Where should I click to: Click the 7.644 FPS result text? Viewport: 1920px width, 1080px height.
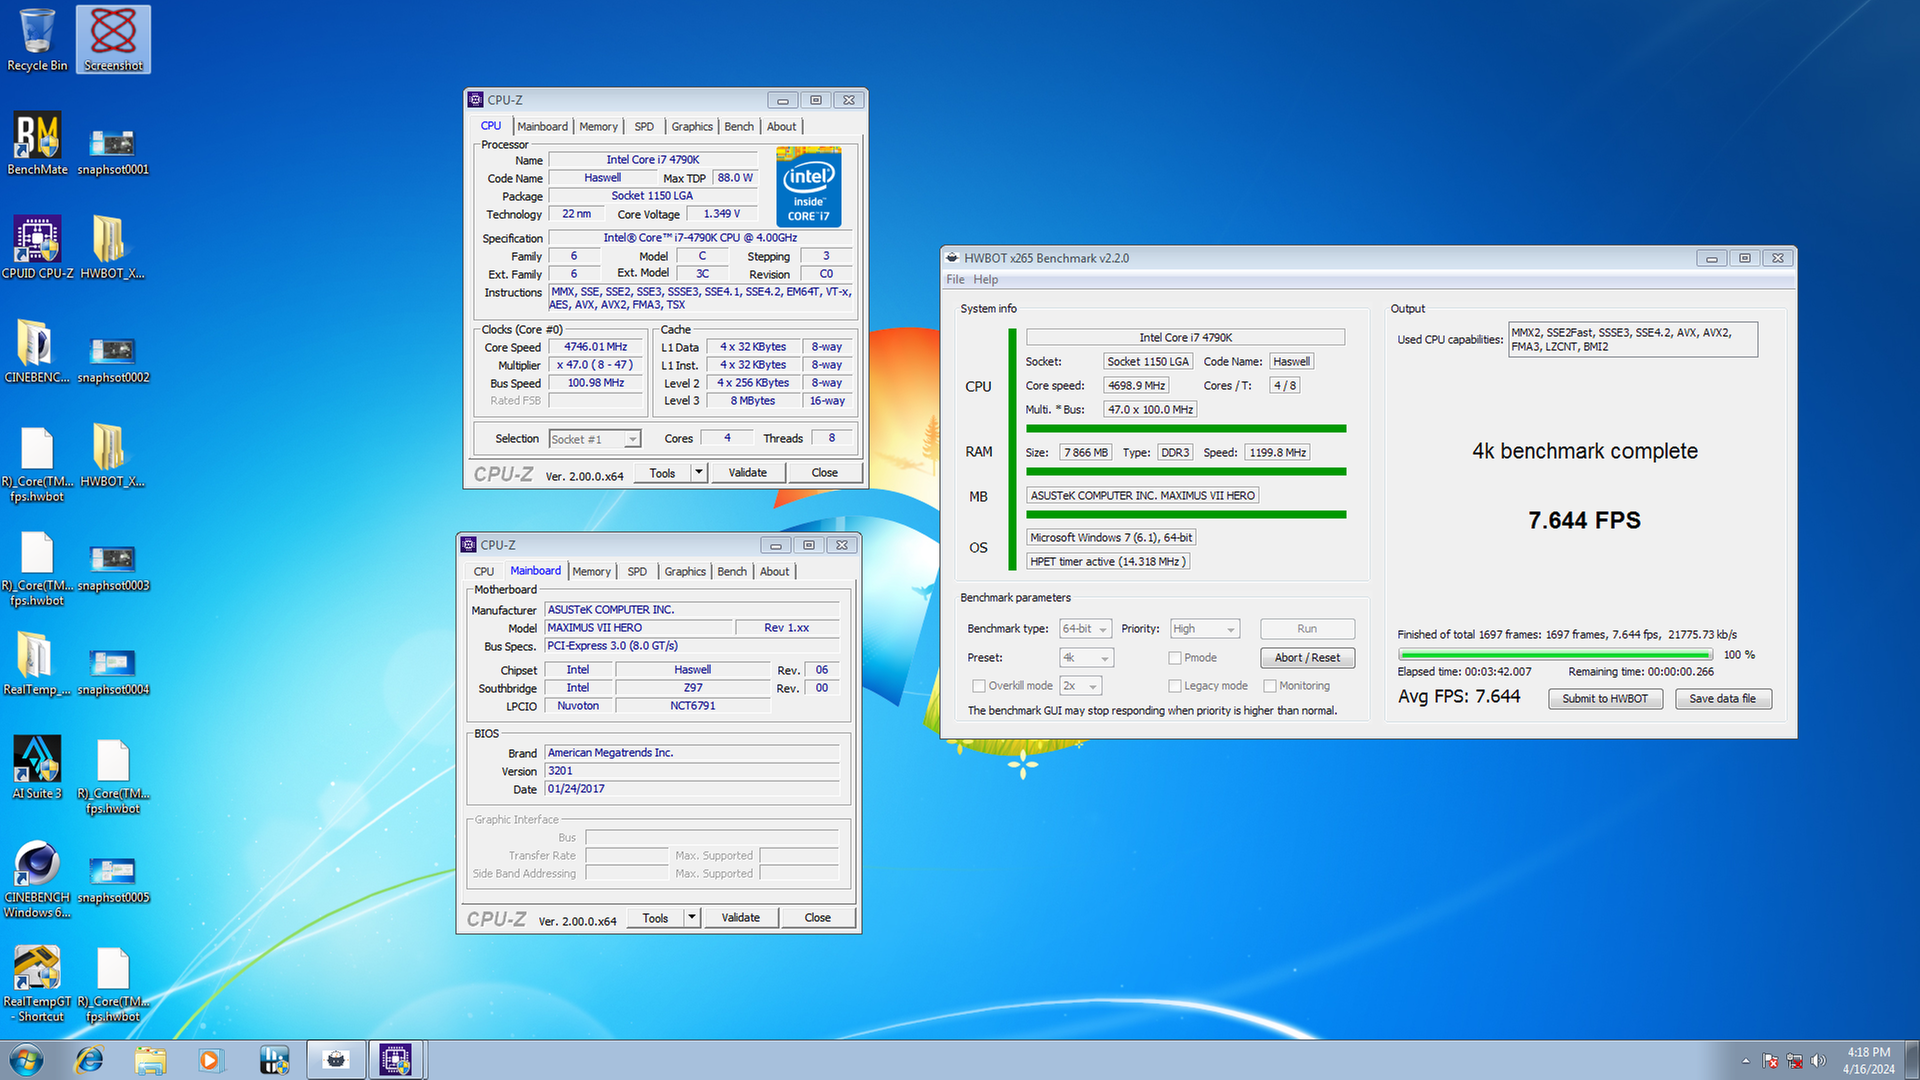(1584, 520)
